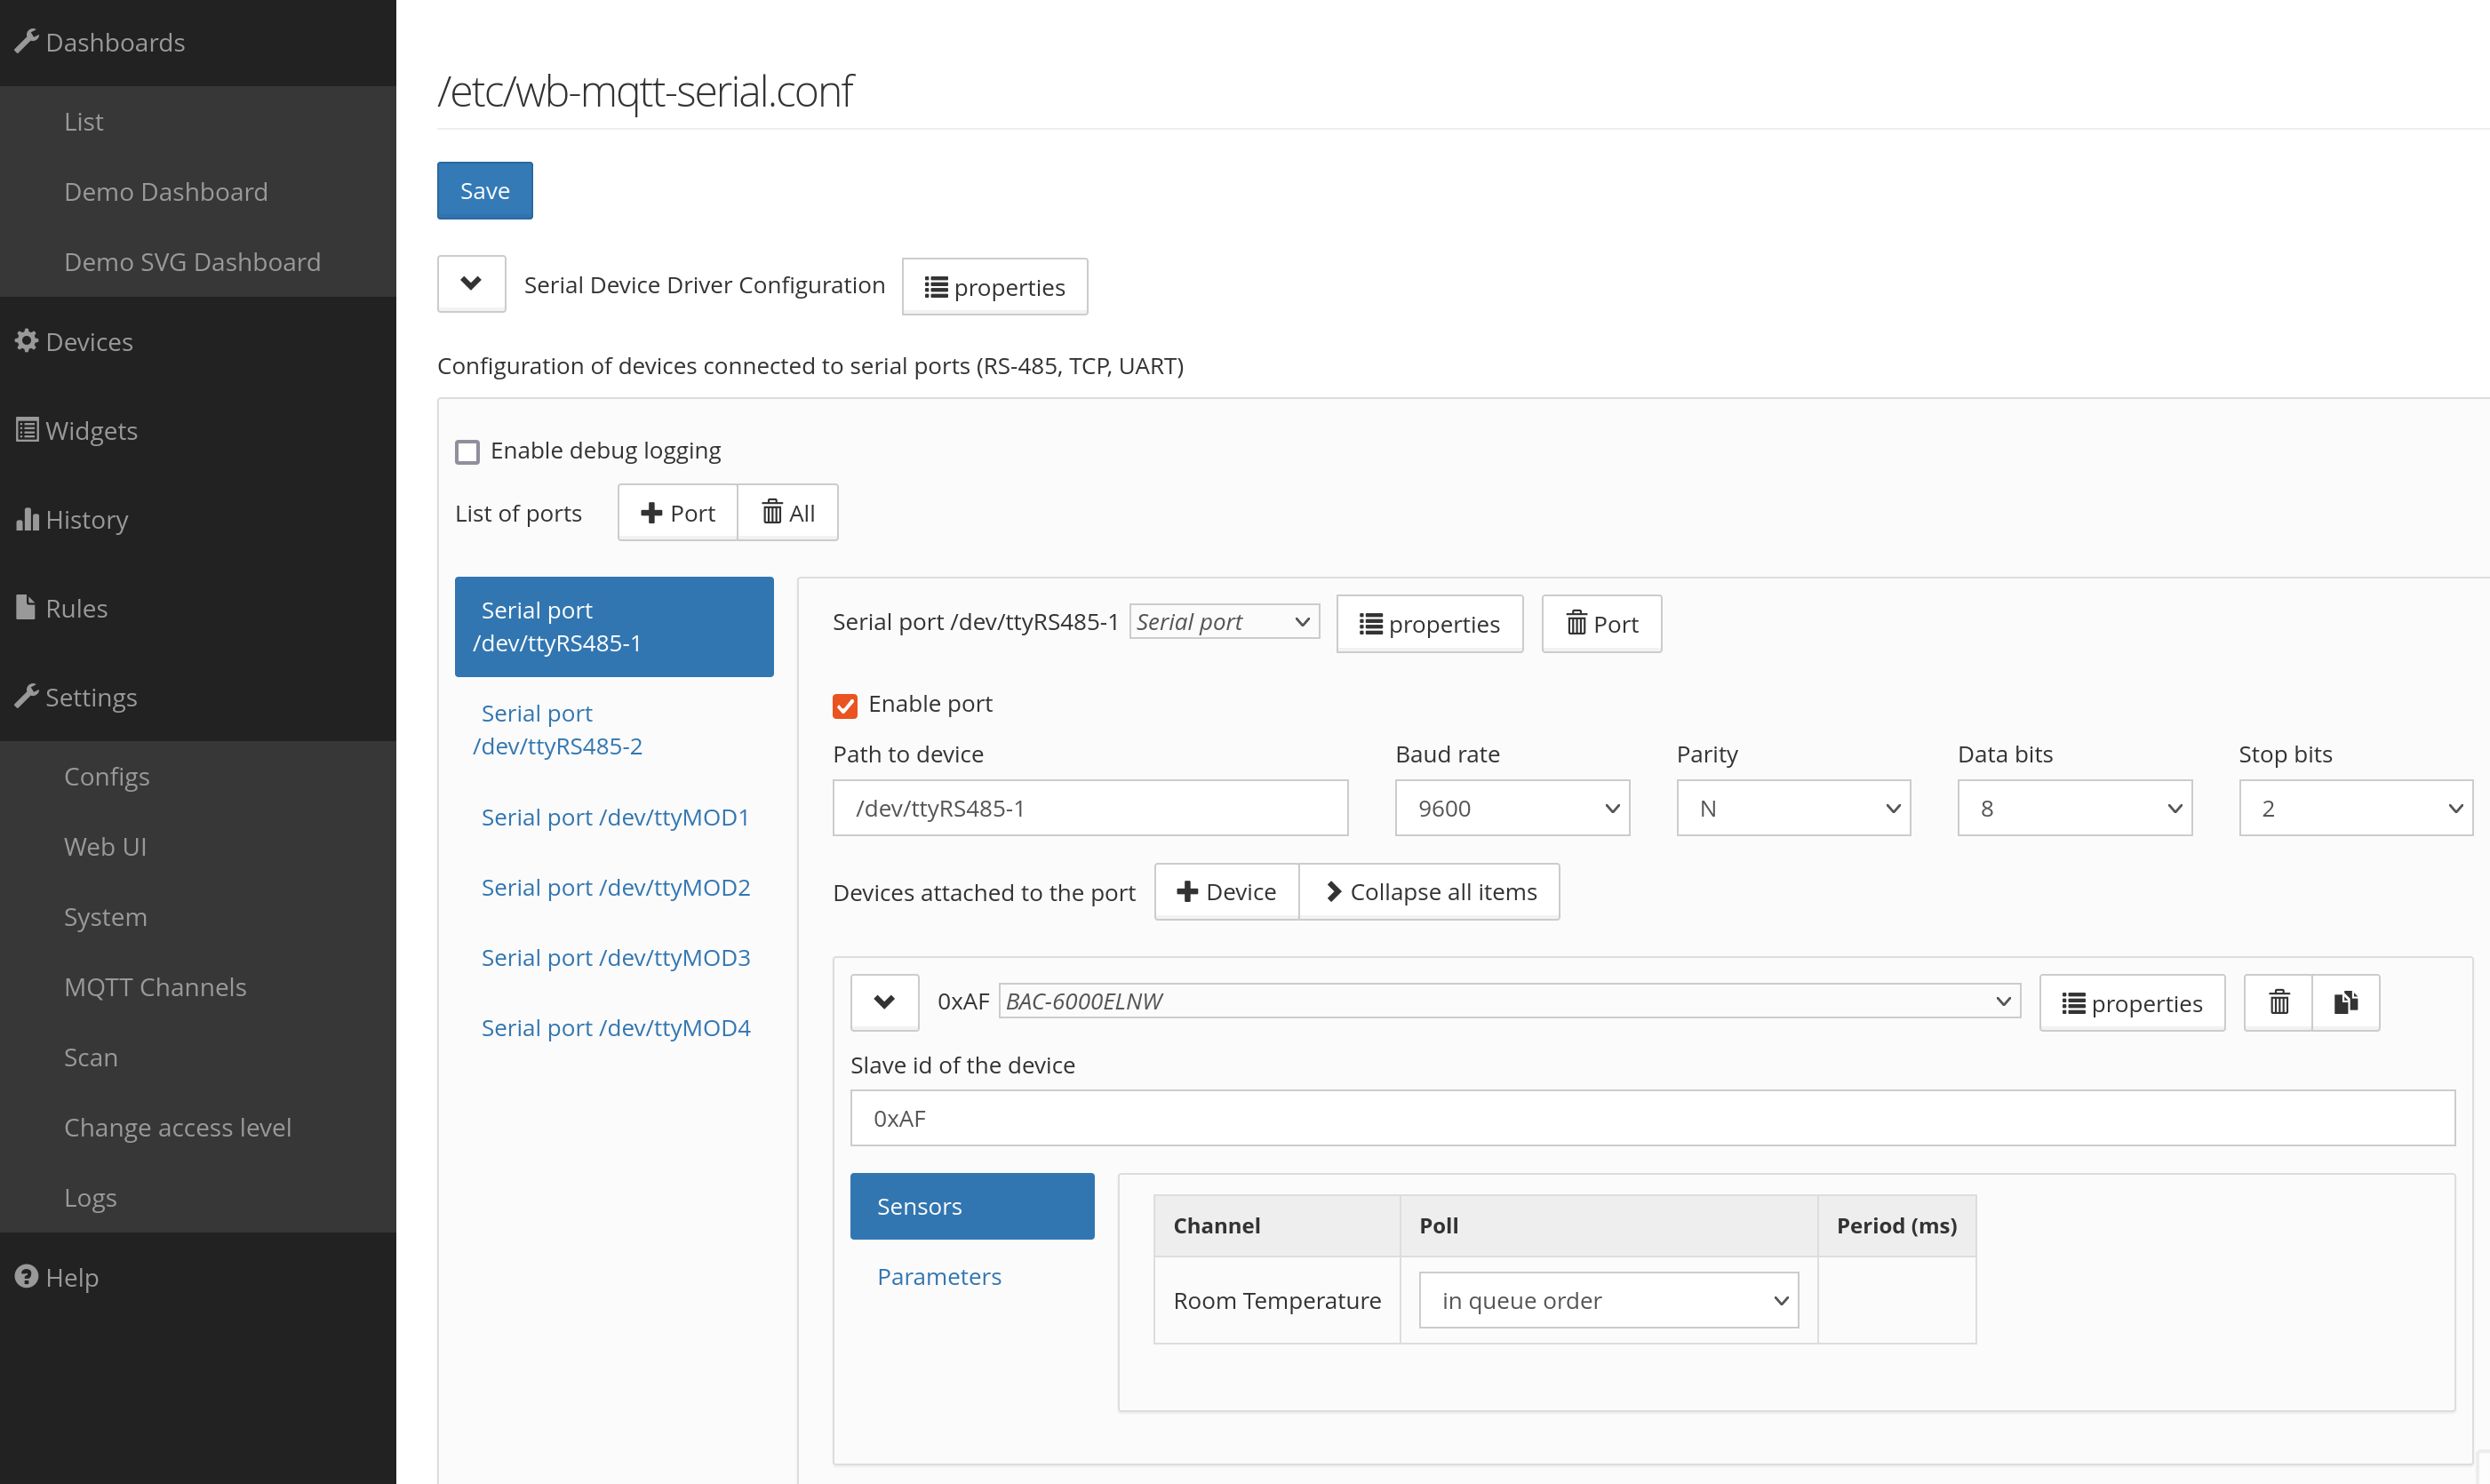
Task: Add a new Port to the list
Action: [678, 513]
